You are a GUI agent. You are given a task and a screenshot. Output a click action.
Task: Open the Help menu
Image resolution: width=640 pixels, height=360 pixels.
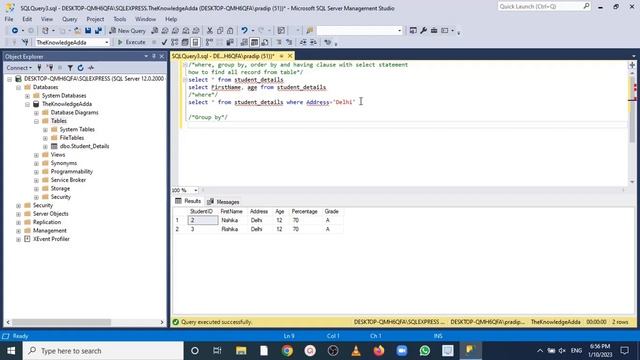click(x=171, y=19)
